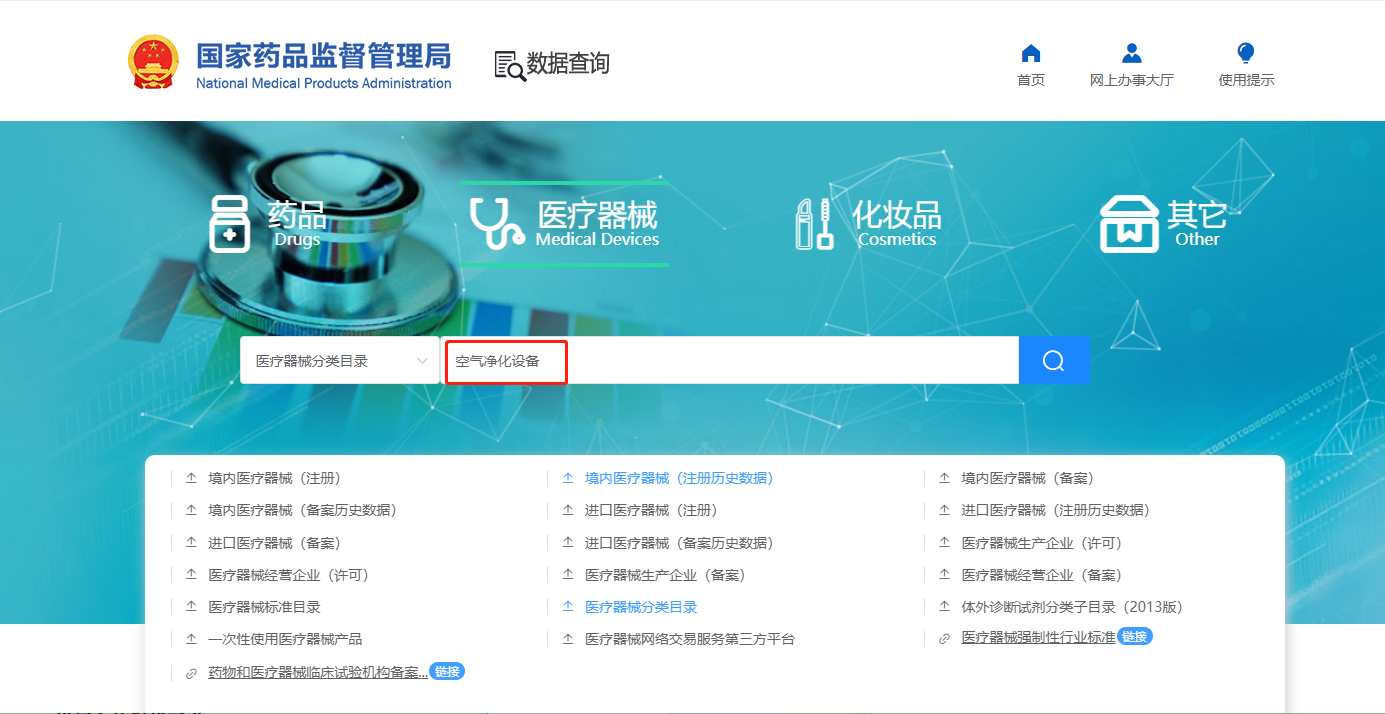Click the search field containing 空气净化设备
This screenshot has width=1385, height=714.
coord(730,361)
